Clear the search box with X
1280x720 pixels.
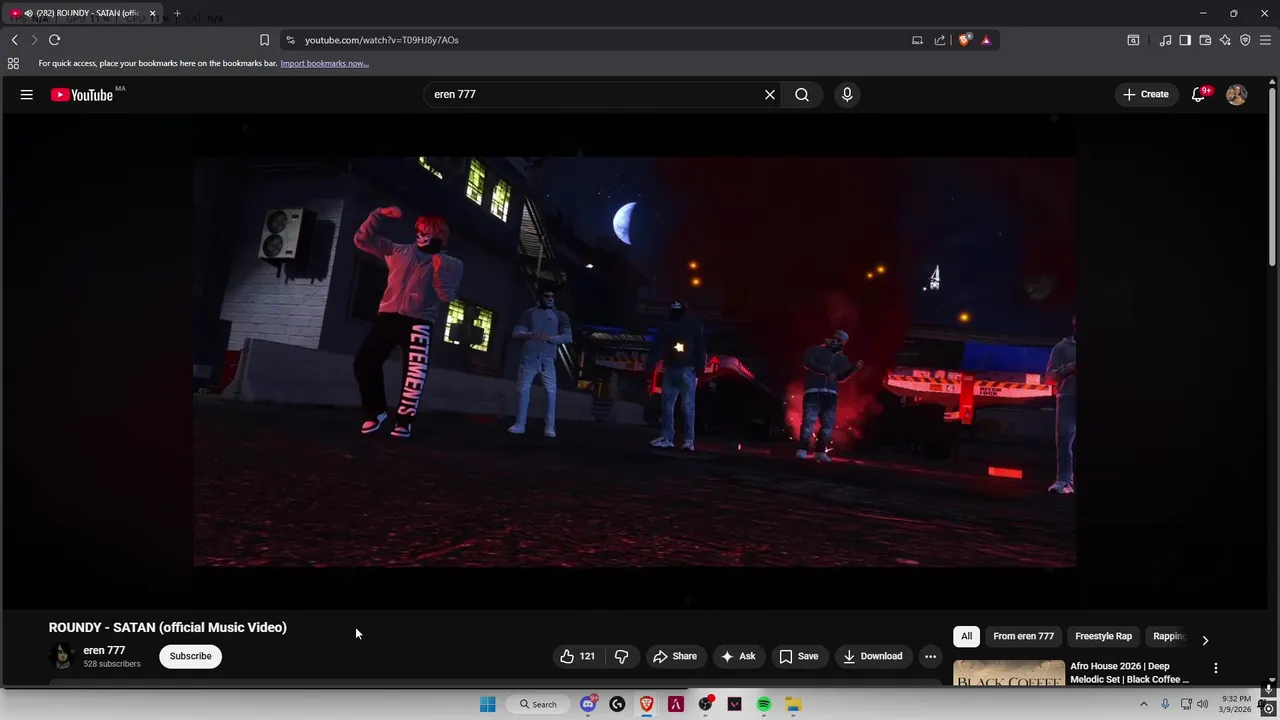click(x=770, y=94)
